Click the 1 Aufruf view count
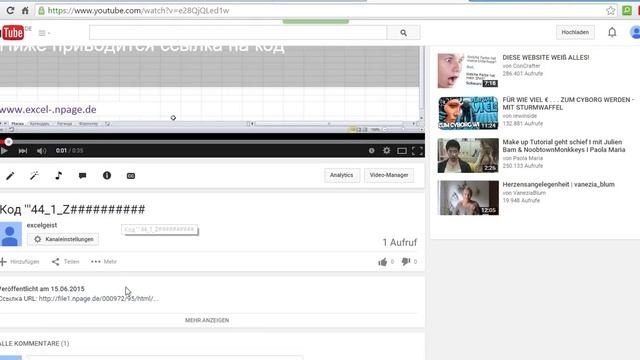 tap(400, 242)
